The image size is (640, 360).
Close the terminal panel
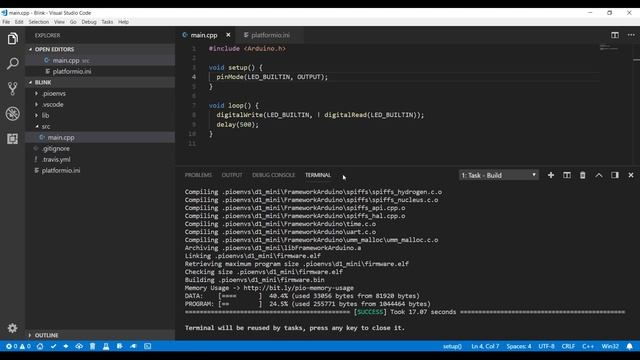click(631, 175)
